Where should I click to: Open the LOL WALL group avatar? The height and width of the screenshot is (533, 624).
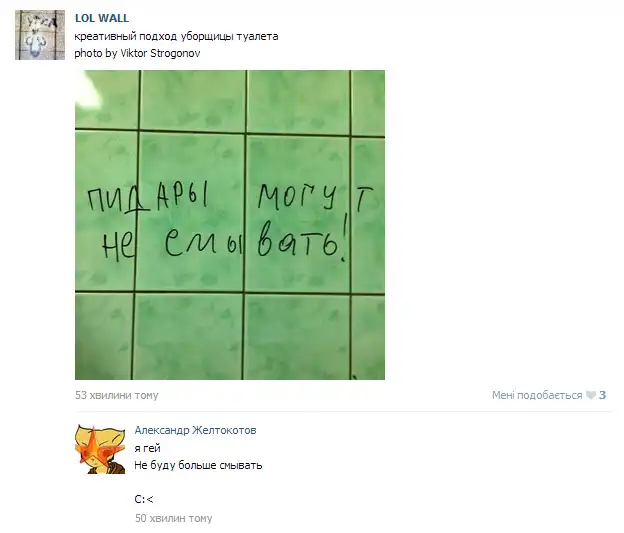coord(40,35)
